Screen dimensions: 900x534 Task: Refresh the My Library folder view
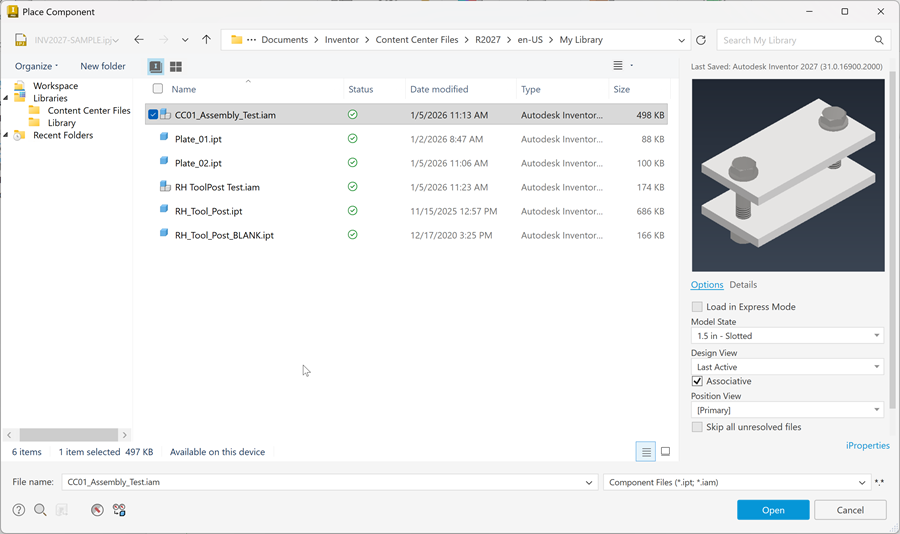click(x=701, y=40)
